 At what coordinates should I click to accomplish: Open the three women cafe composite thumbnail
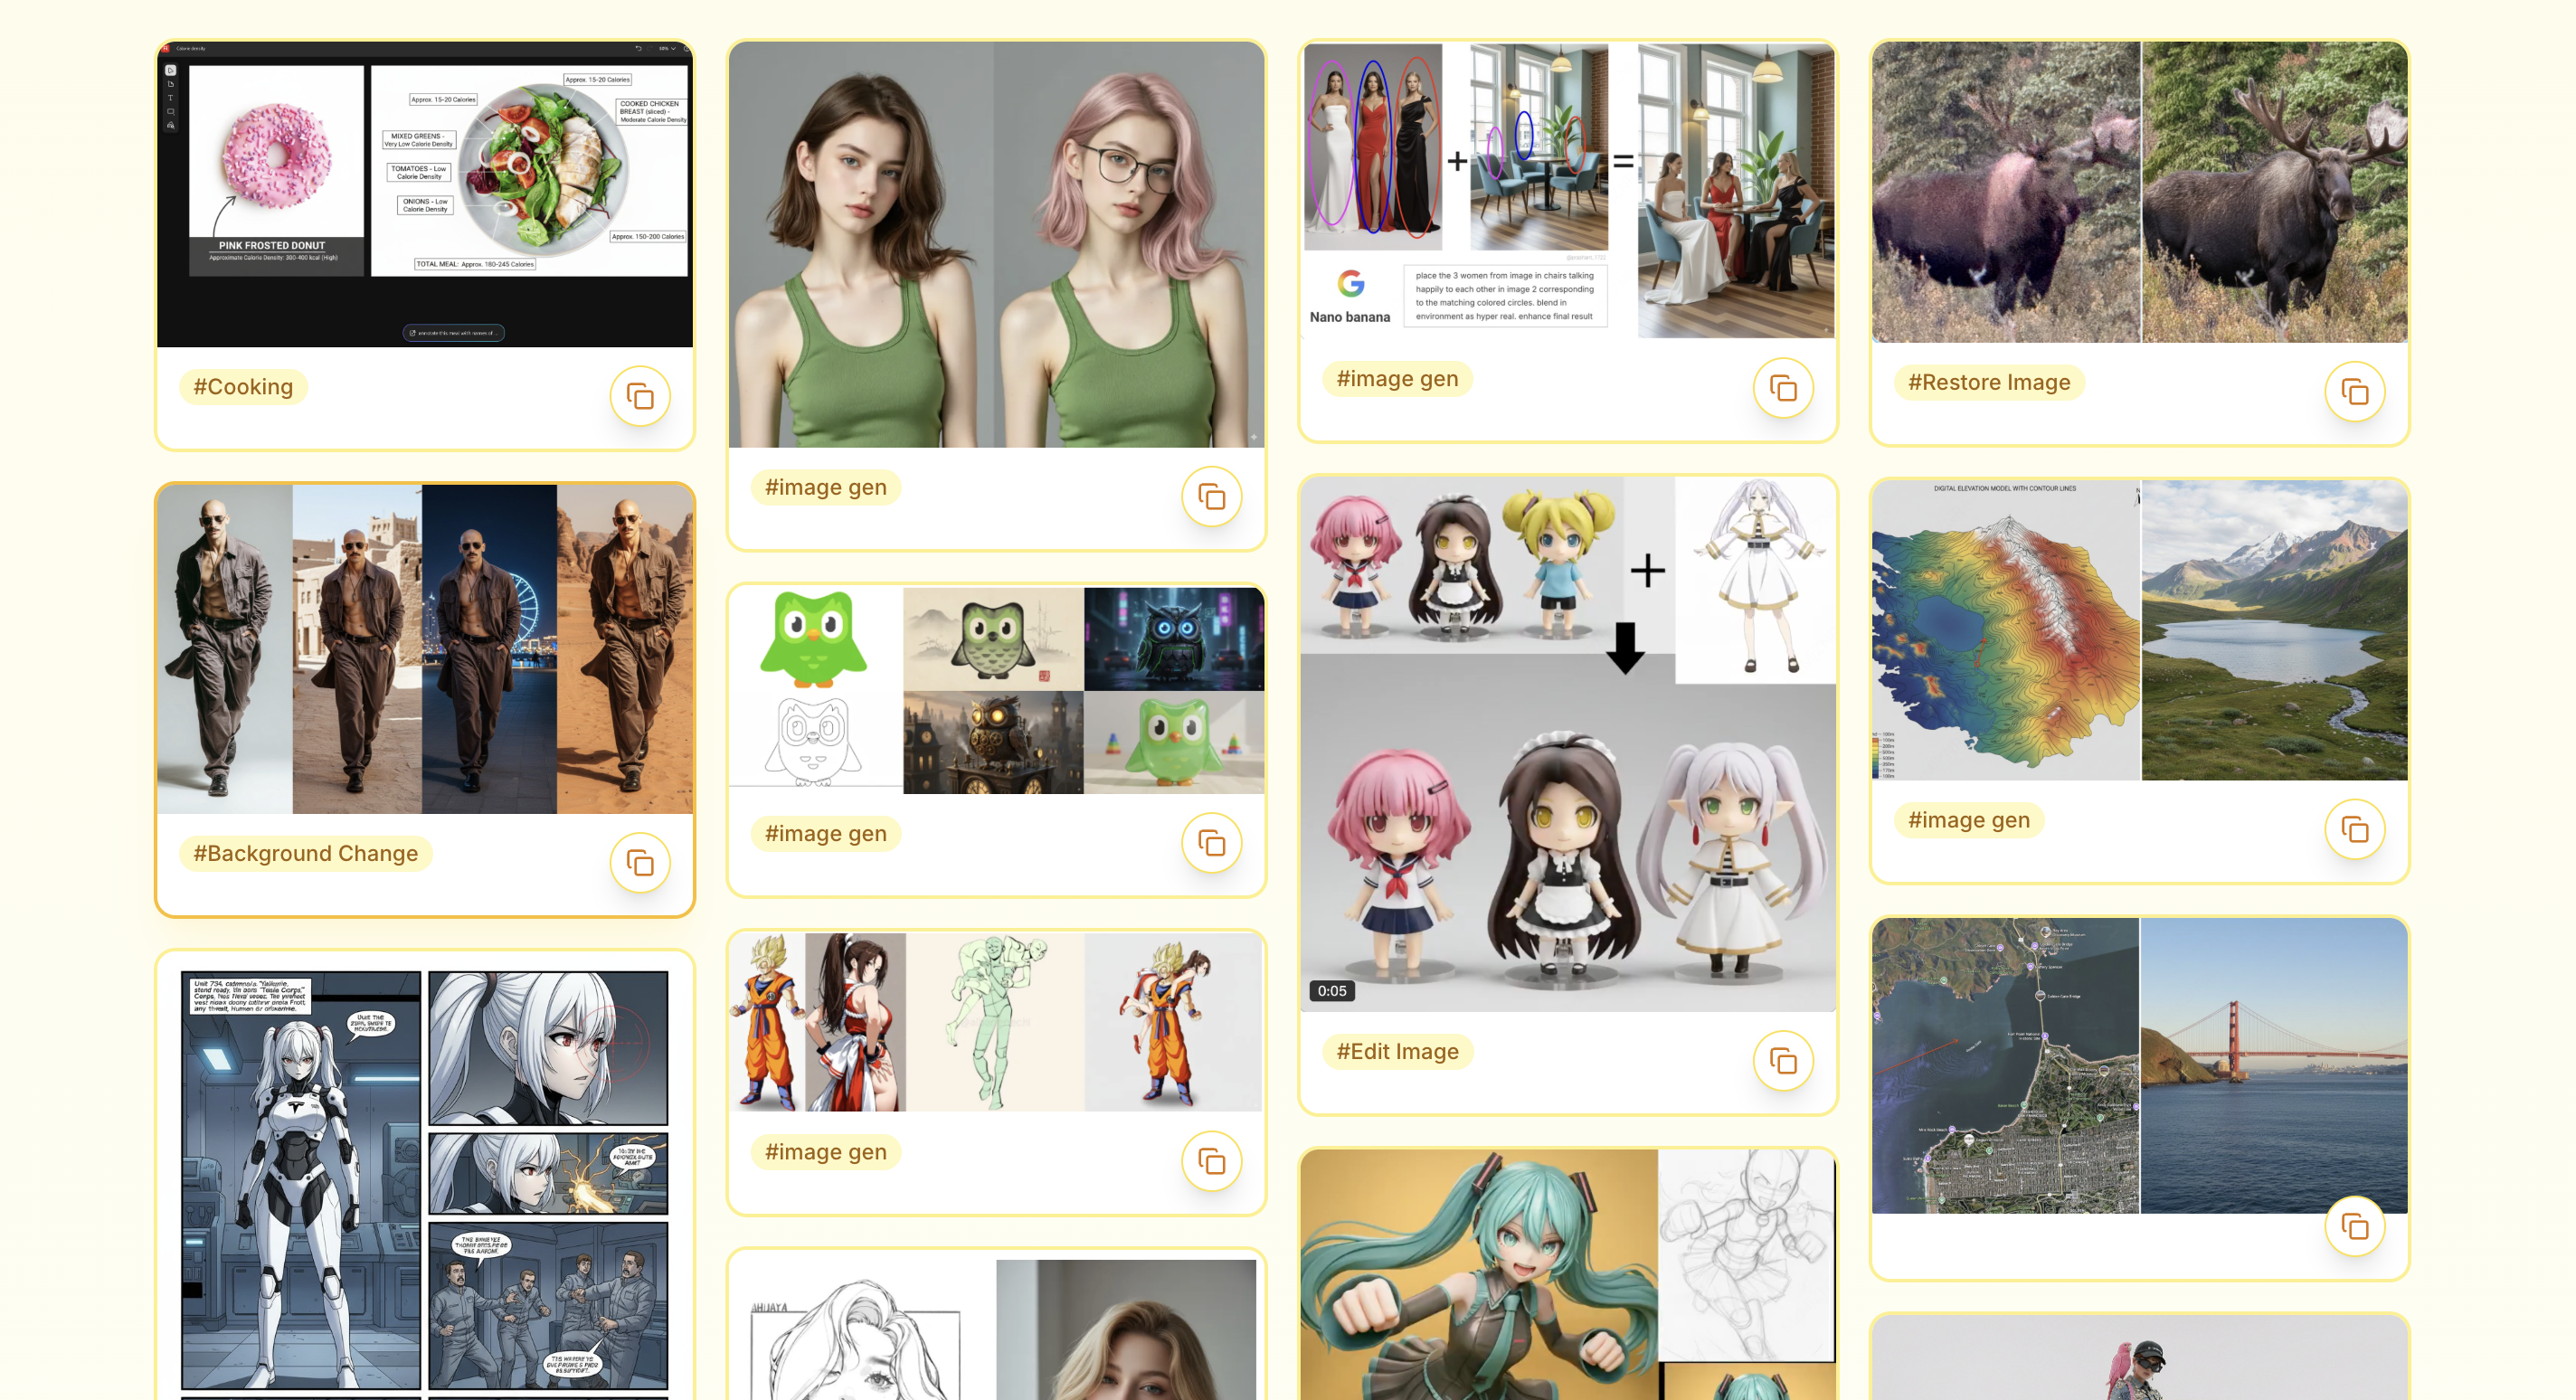pyautogui.click(x=1568, y=190)
